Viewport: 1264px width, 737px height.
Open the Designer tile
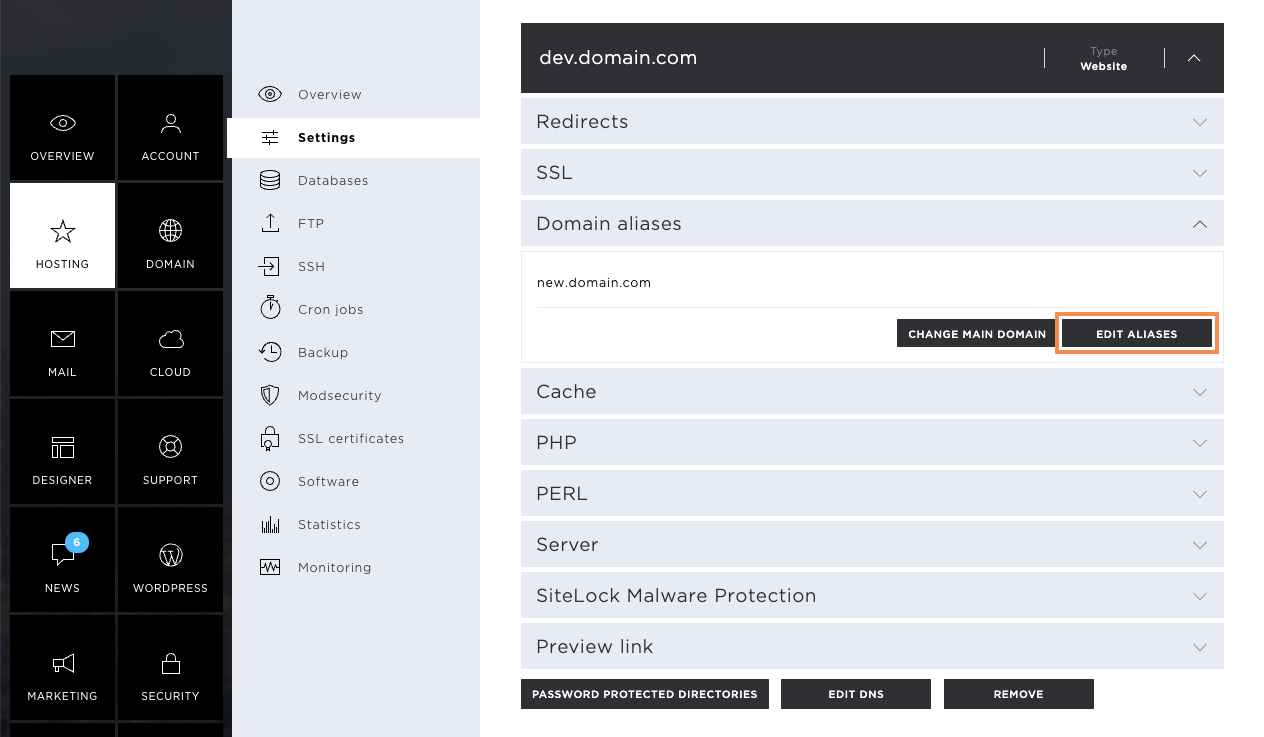click(x=62, y=452)
